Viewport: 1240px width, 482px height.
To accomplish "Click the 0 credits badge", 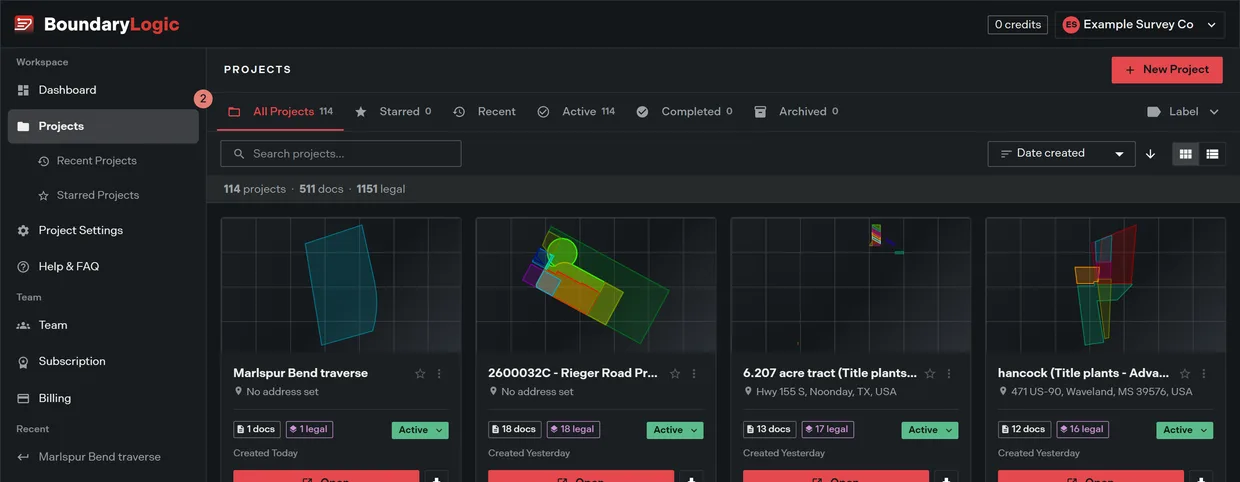I will (1018, 24).
